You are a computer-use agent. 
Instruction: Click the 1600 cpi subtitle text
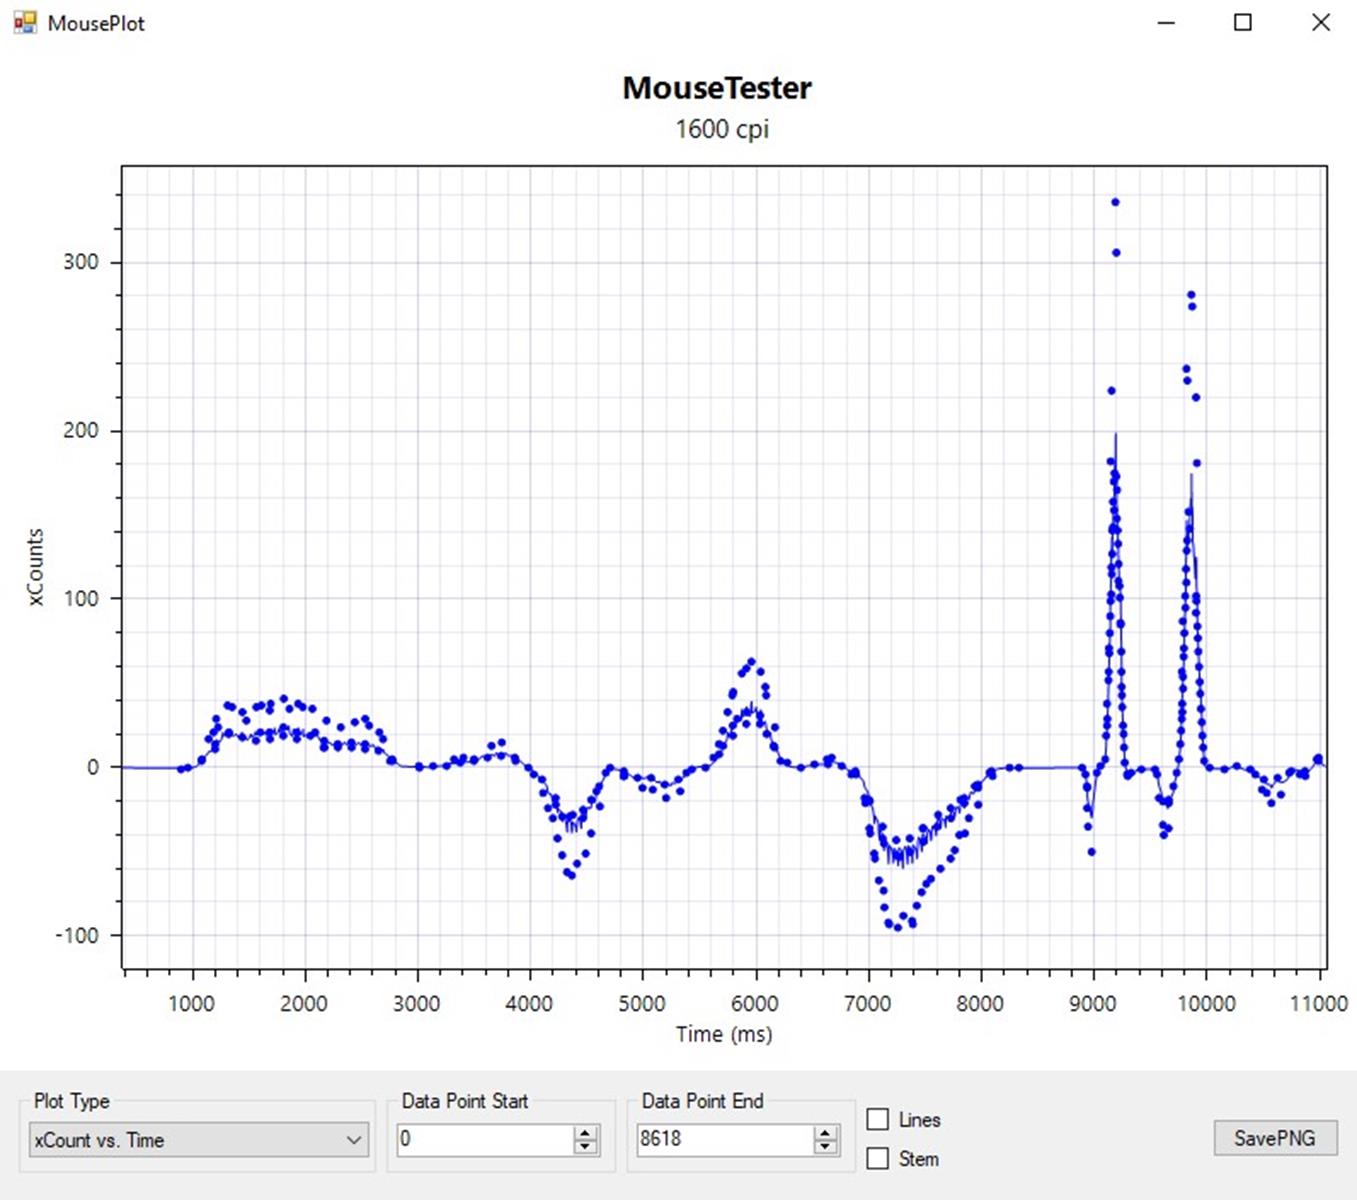(x=722, y=129)
